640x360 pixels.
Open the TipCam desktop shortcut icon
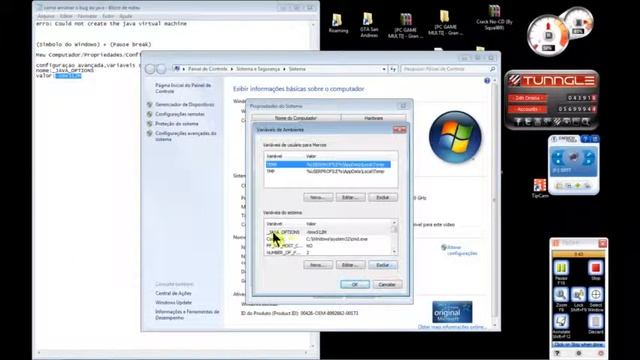click(540, 186)
